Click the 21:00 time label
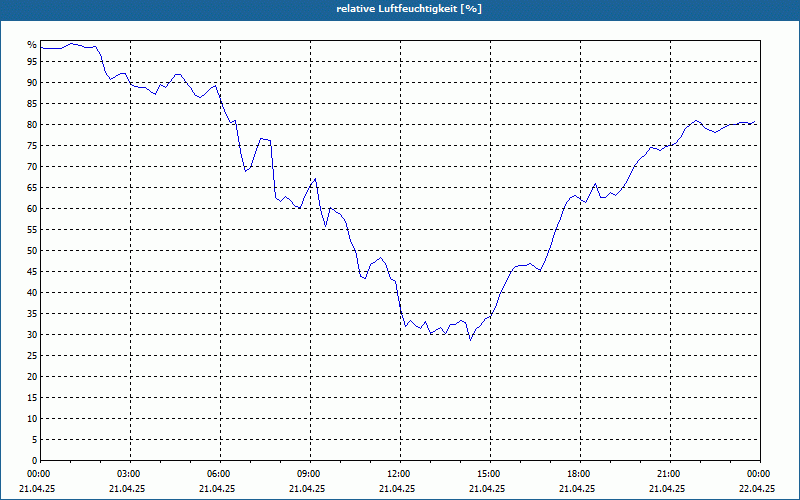This screenshot has width=800, height=500. pyautogui.click(x=670, y=474)
